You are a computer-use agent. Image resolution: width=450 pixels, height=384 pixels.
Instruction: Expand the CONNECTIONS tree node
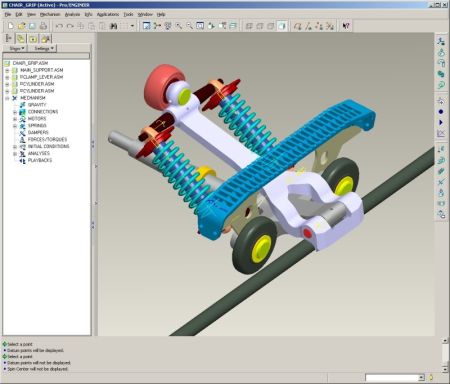(x=15, y=112)
